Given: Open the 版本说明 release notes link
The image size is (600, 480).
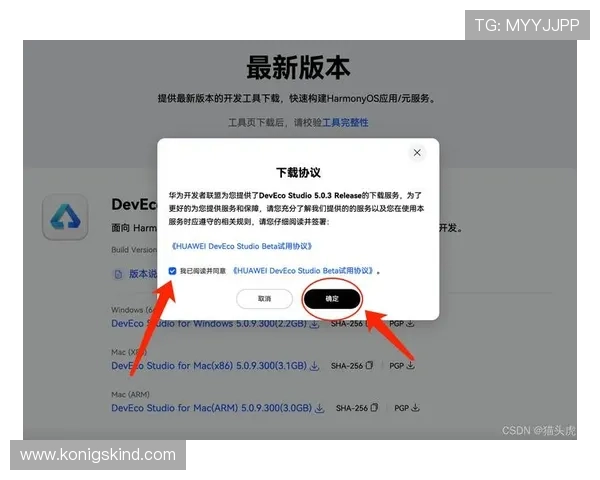Looking at the screenshot, I should [143, 274].
